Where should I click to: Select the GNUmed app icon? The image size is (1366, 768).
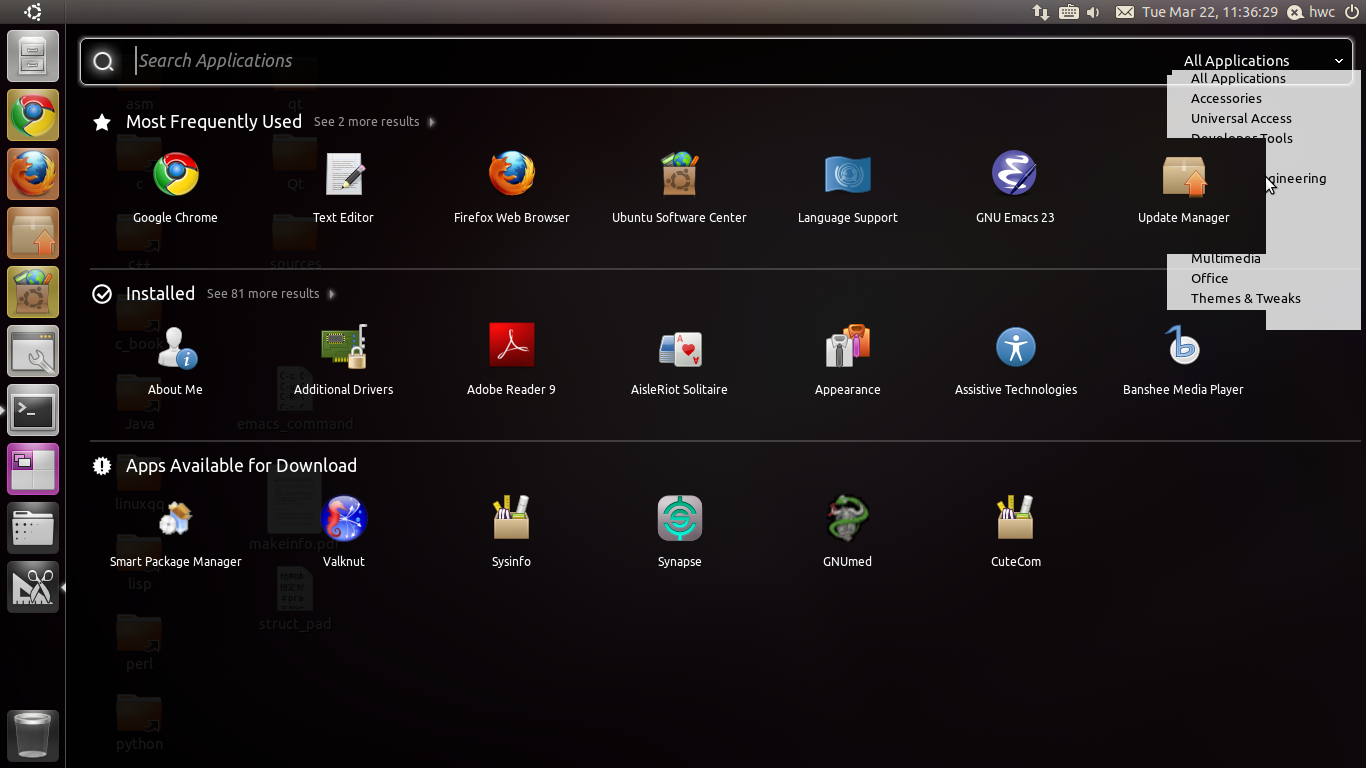(x=847, y=519)
